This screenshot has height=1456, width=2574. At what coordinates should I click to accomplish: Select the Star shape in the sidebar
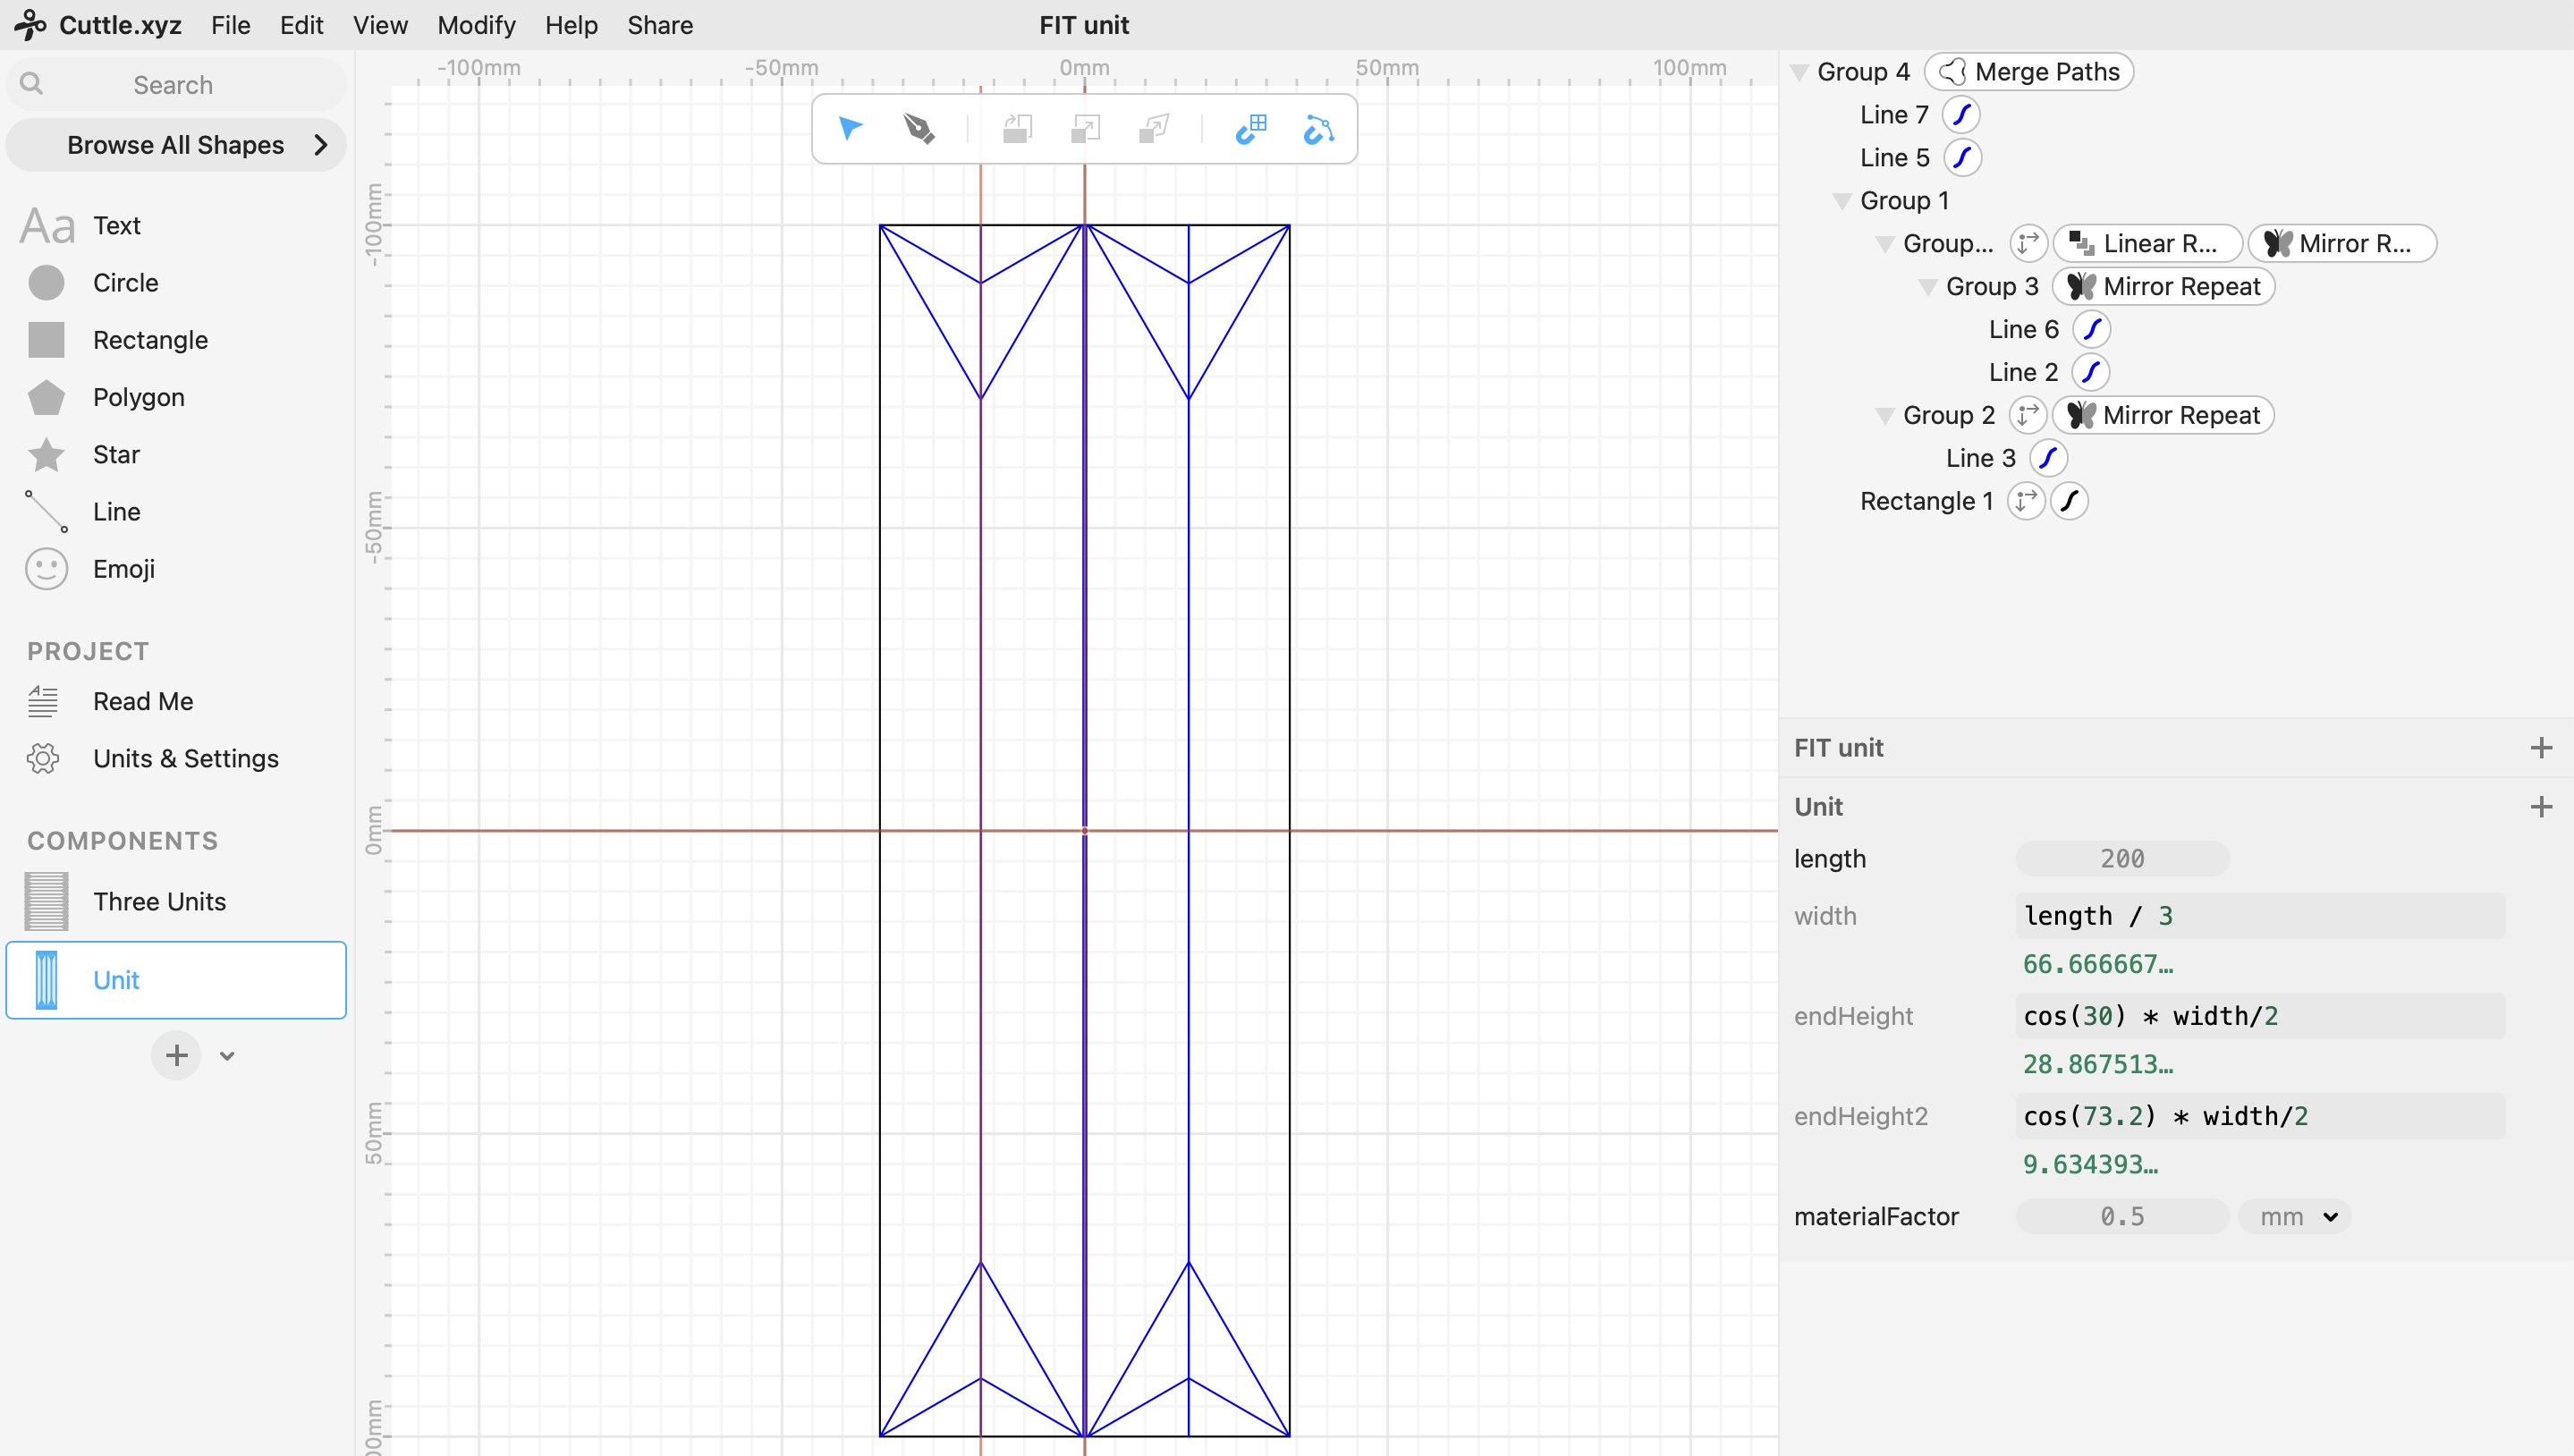pyautogui.click(x=116, y=455)
